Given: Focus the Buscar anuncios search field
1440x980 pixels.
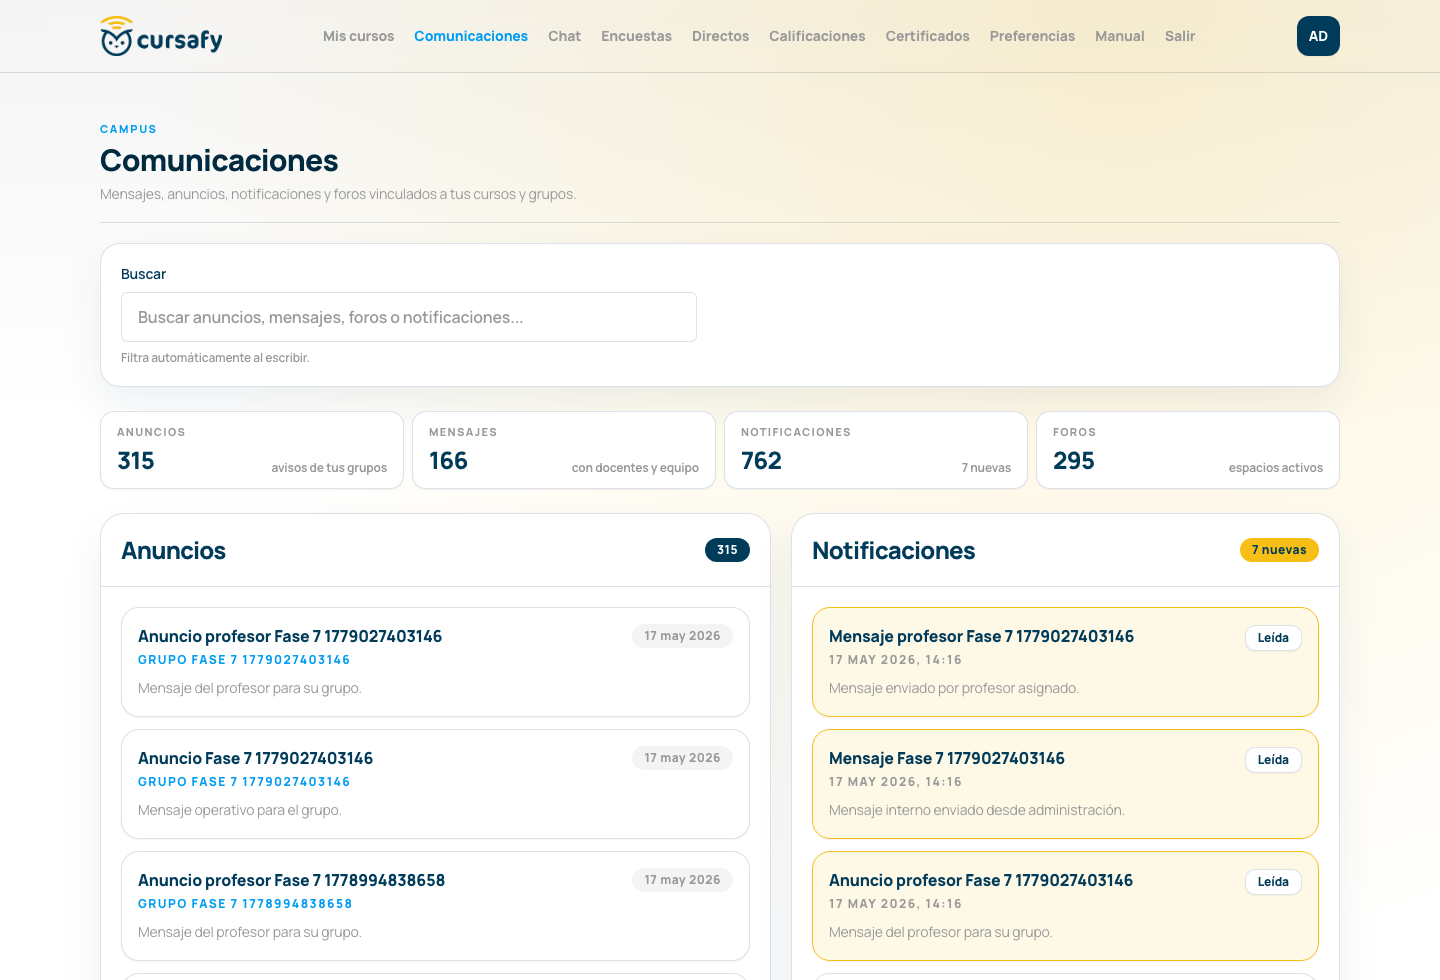Looking at the screenshot, I should click(x=409, y=317).
